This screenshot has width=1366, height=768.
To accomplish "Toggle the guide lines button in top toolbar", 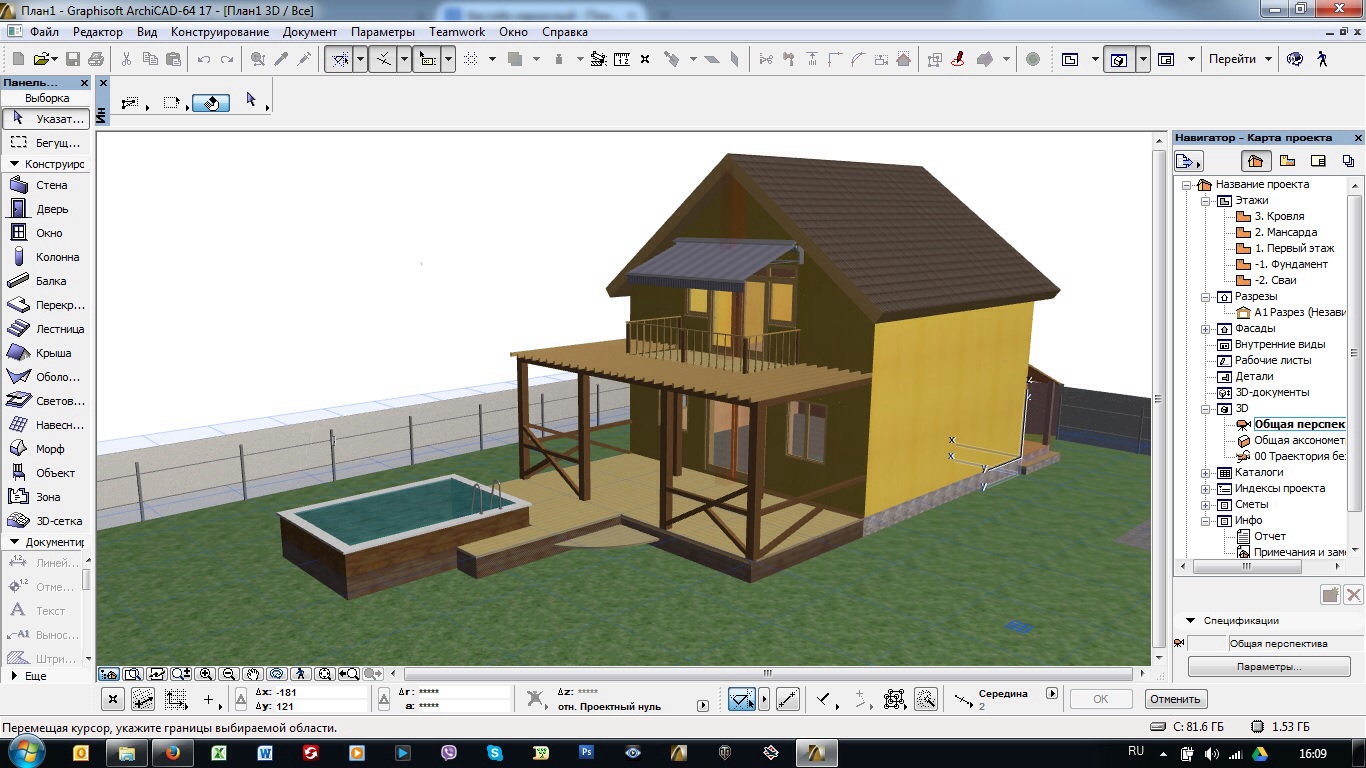I will [341, 59].
